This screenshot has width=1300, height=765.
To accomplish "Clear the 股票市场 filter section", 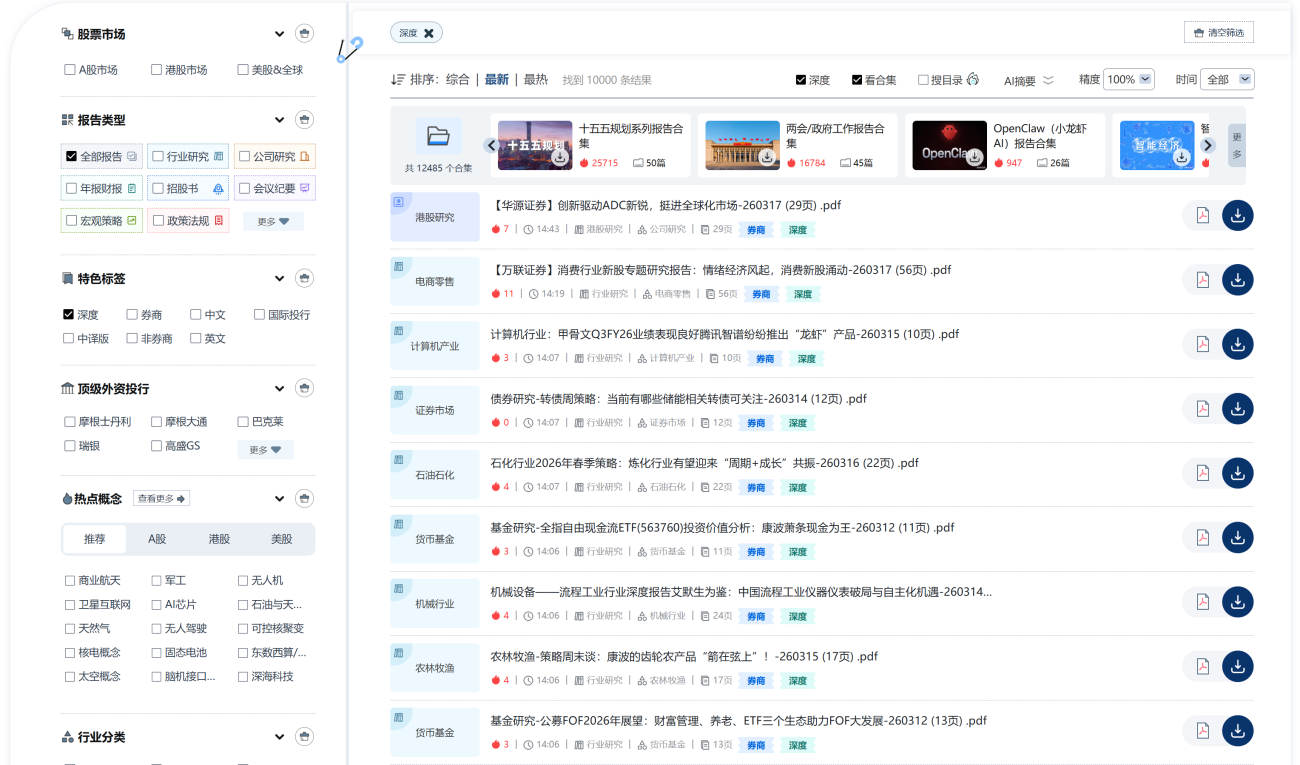I will click(305, 34).
